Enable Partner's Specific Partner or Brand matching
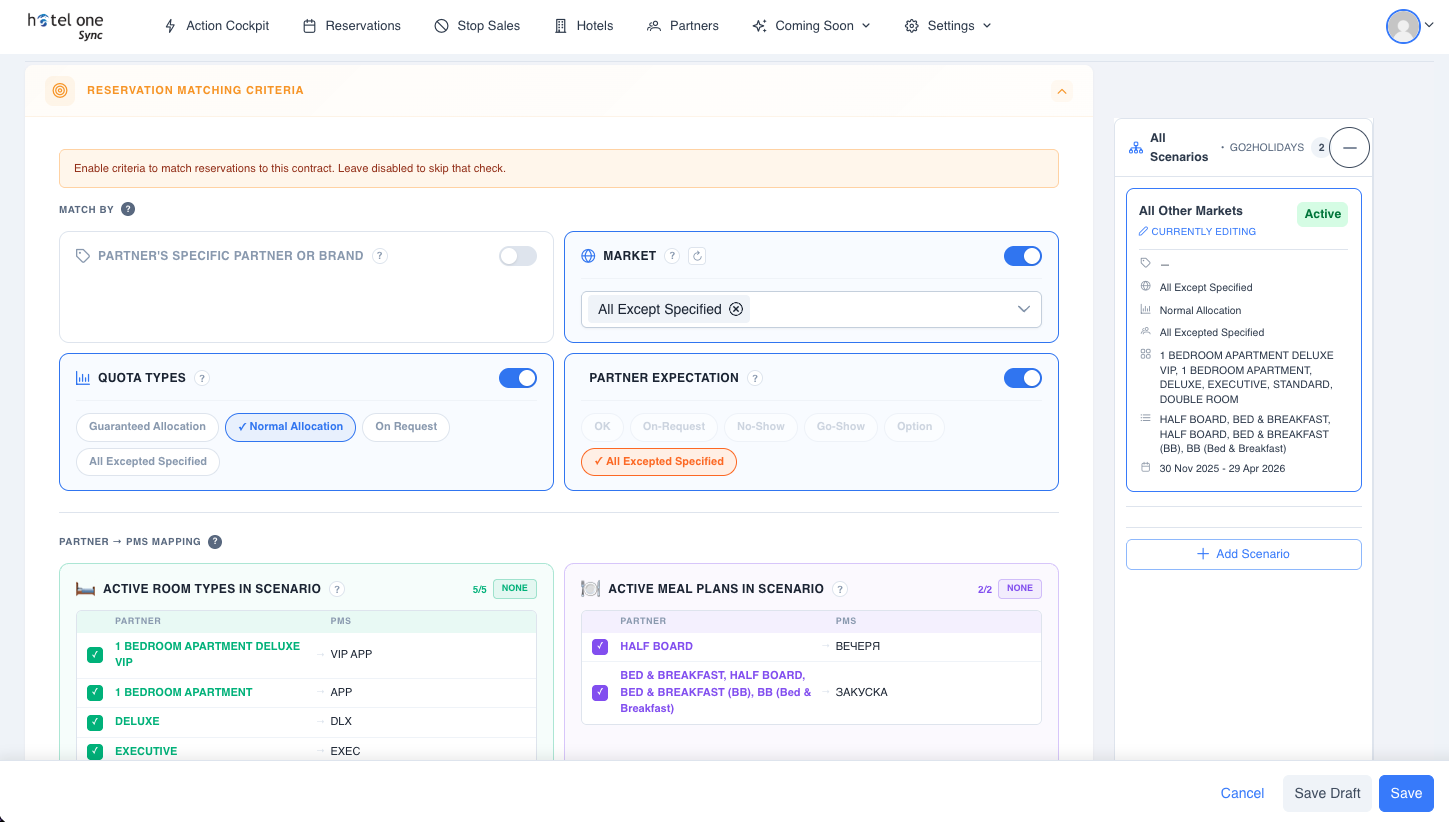The width and height of the screenshot is (1449, 822). click(517, 255)
